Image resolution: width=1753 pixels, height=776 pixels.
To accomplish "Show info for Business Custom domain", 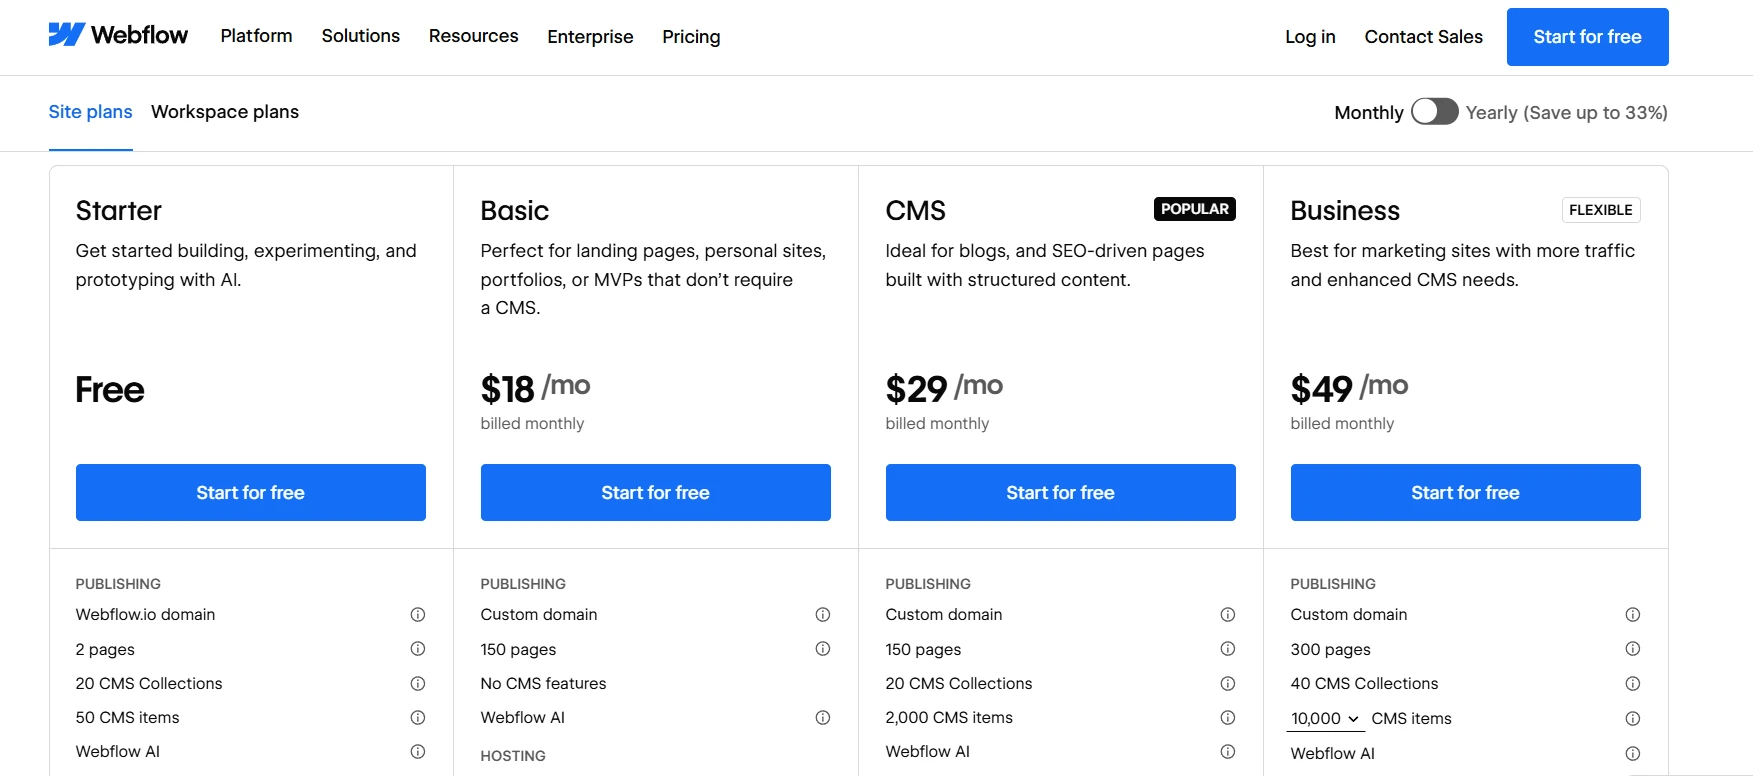I will click(1633, 614).
